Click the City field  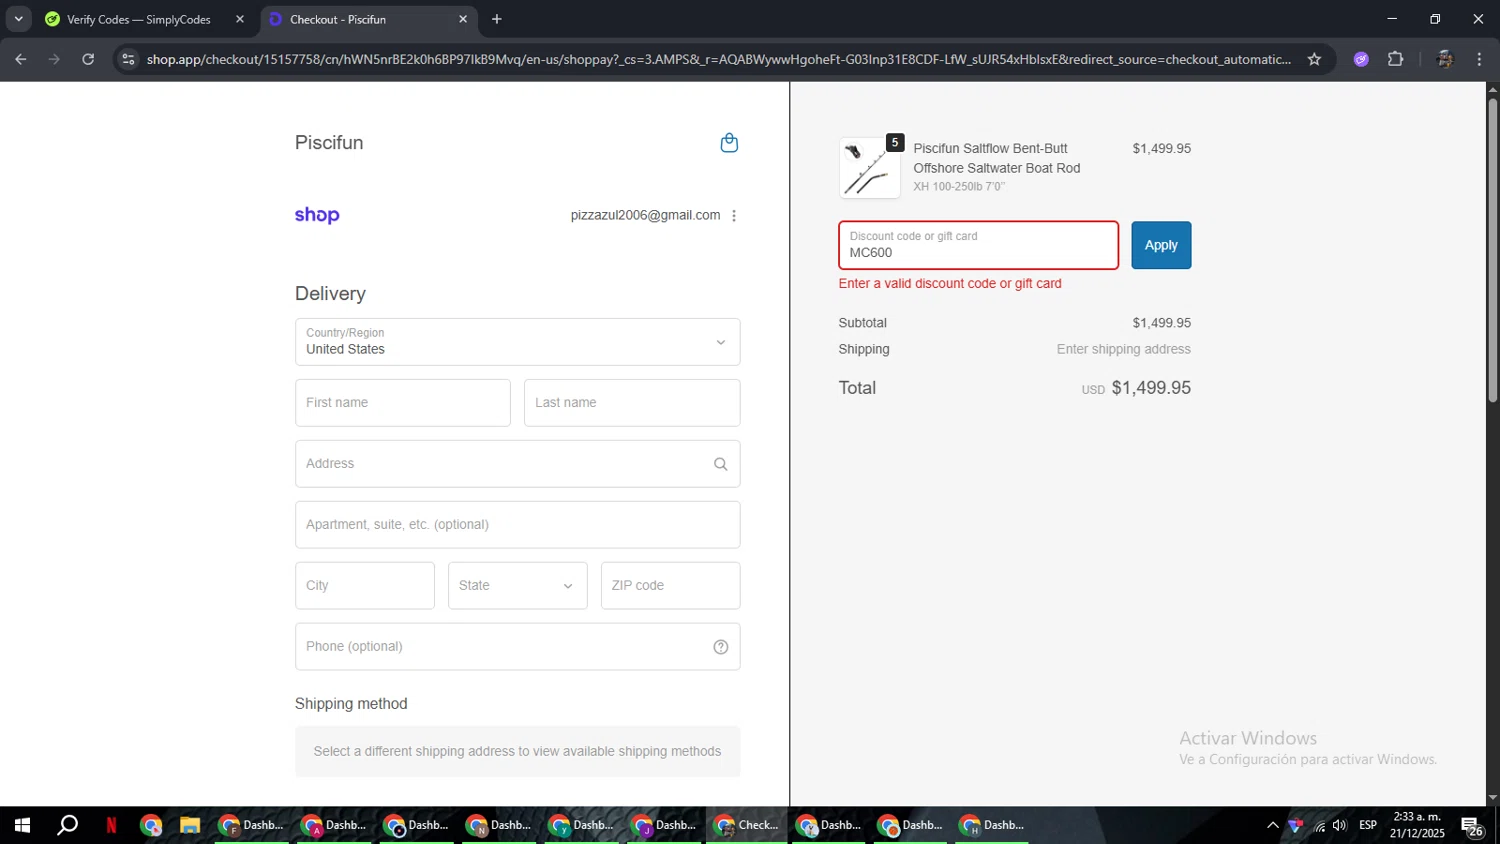coord(365,586)
